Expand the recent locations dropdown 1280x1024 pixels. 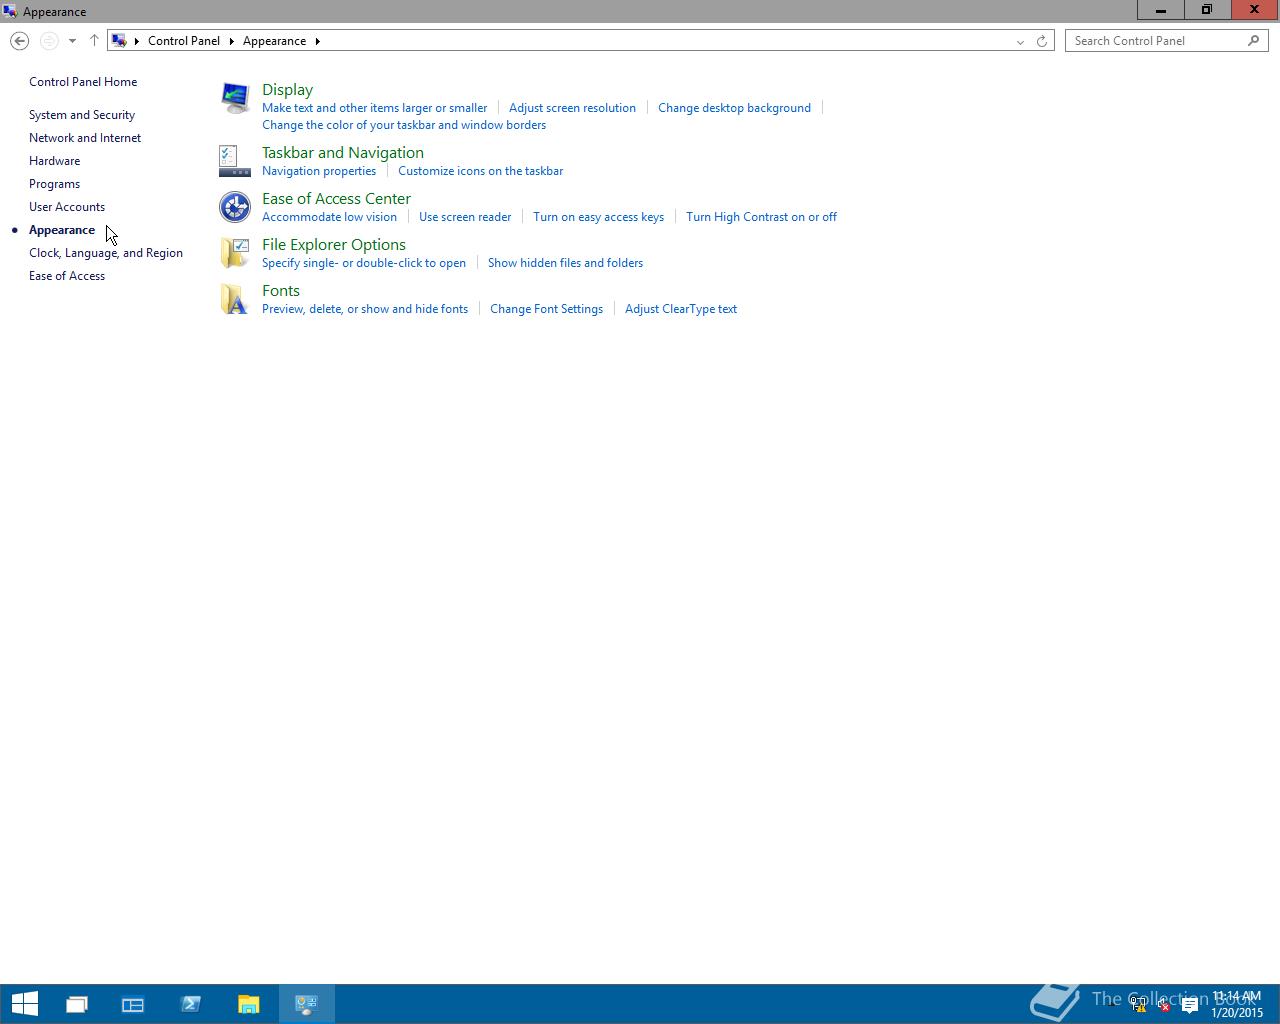pos(72,41)
